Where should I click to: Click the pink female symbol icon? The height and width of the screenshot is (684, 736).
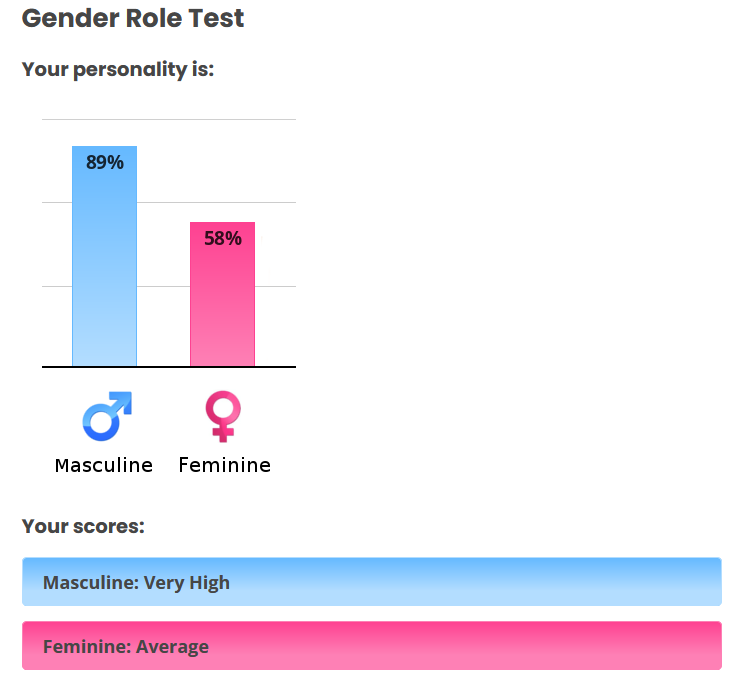(223, 416)
